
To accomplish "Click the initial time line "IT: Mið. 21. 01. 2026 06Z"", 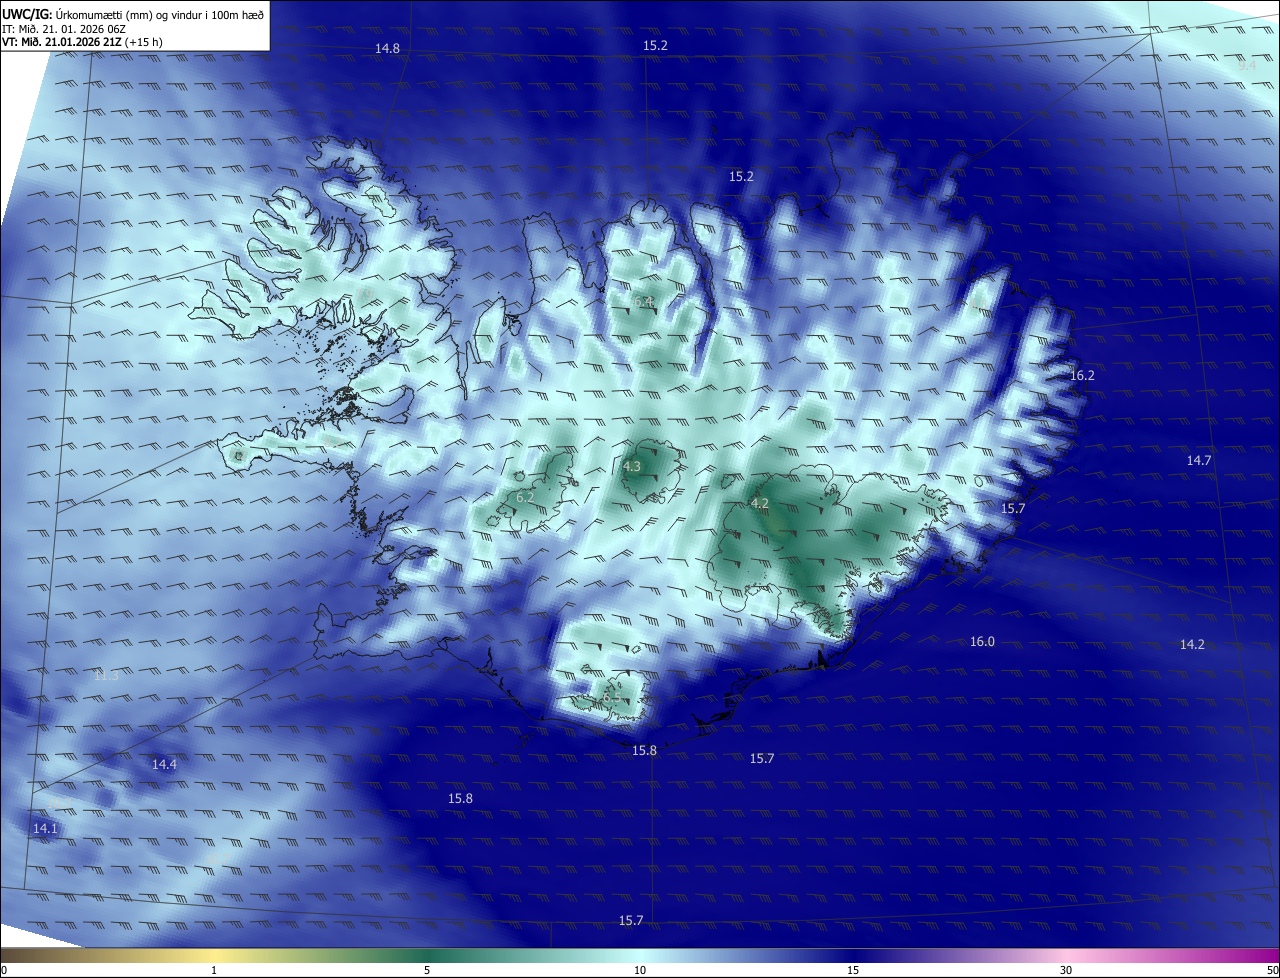I will [x=62, y=28].
